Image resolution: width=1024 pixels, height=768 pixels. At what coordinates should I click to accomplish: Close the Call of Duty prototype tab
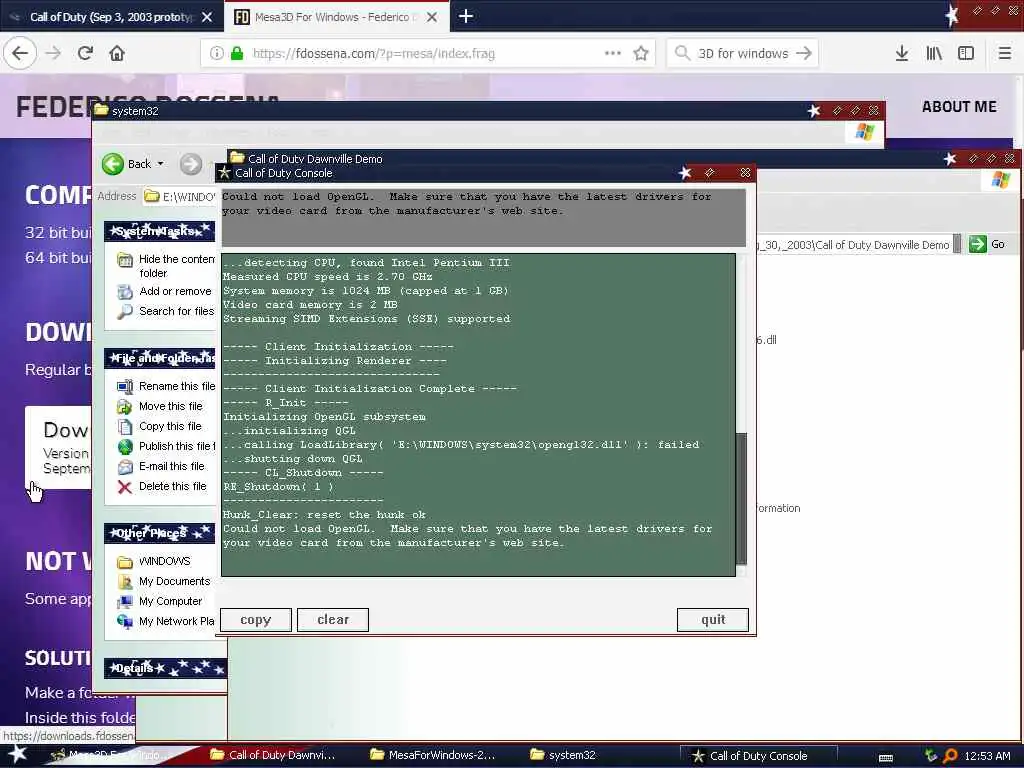(207, 17)
